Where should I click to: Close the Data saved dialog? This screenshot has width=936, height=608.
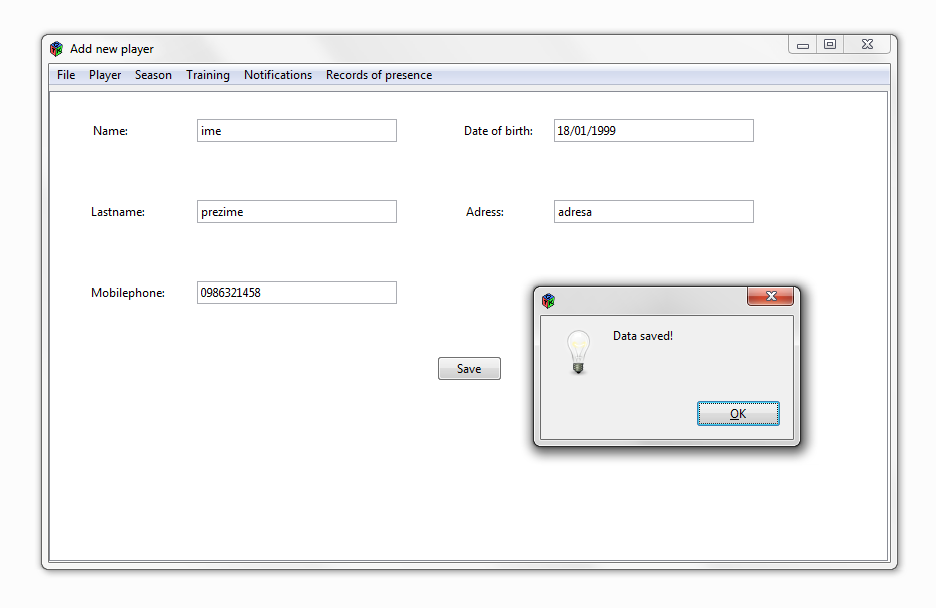click(770, 296)
